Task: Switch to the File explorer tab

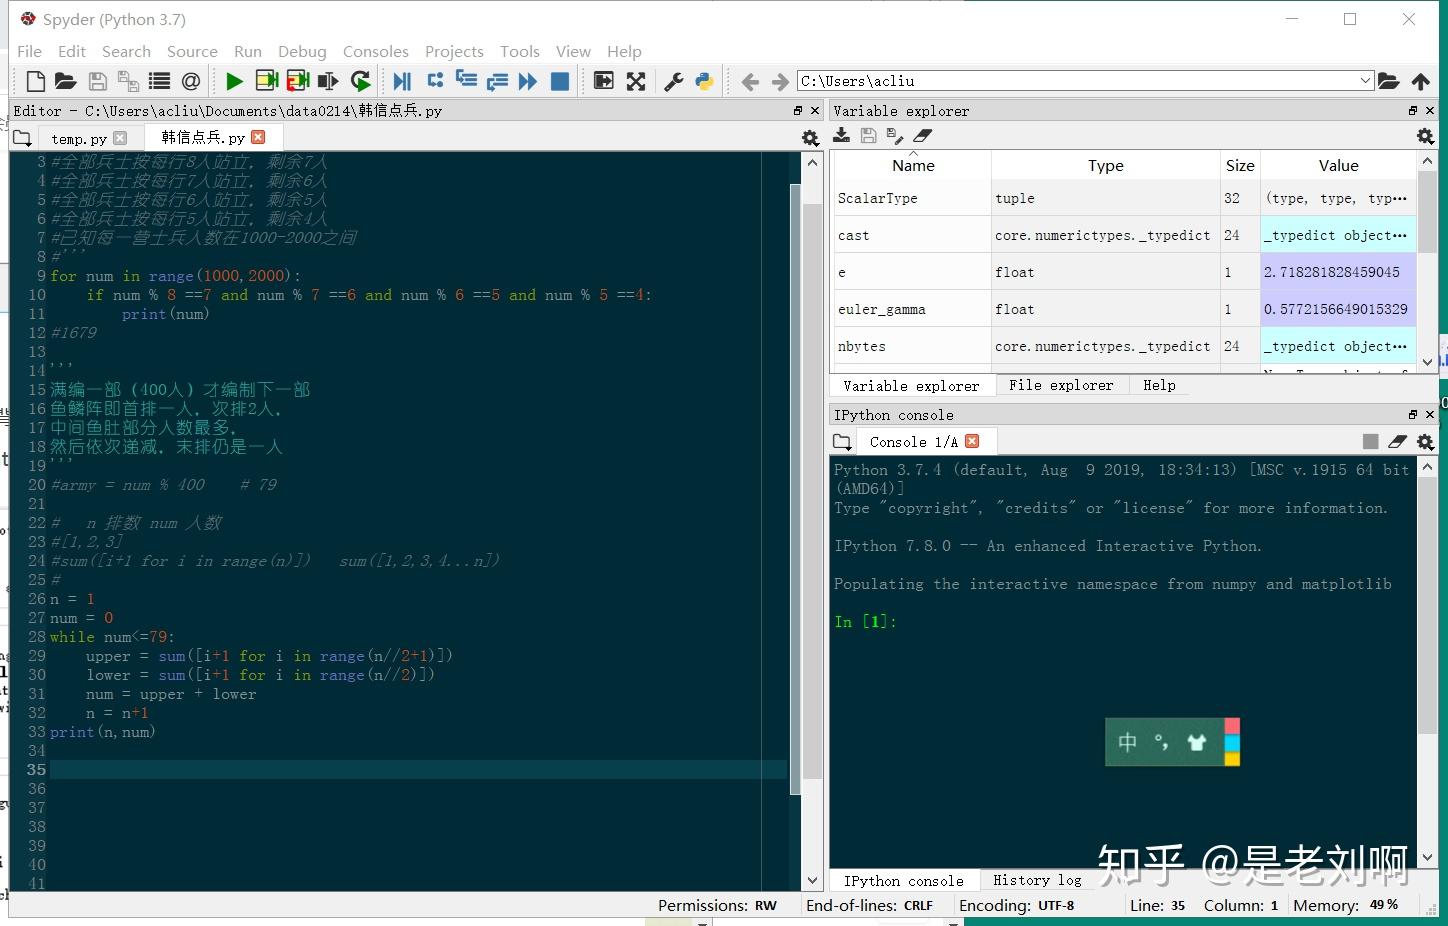Action: pos(1060,385)
